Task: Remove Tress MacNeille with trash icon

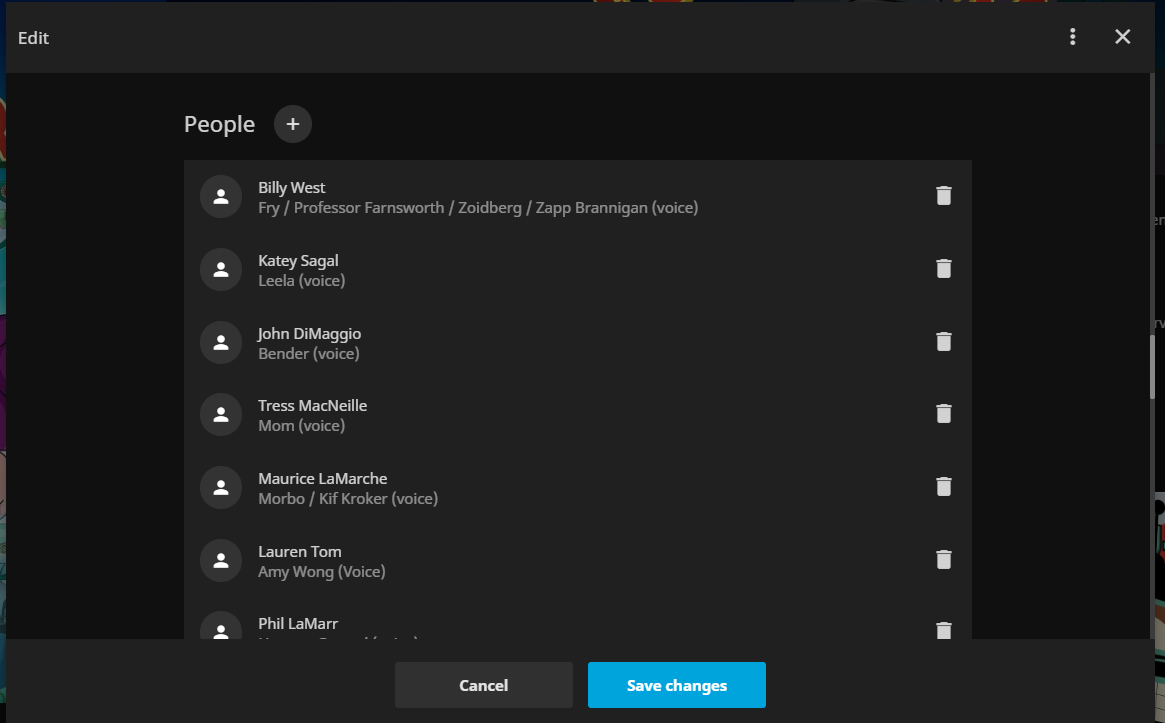Action: [943, 414]
